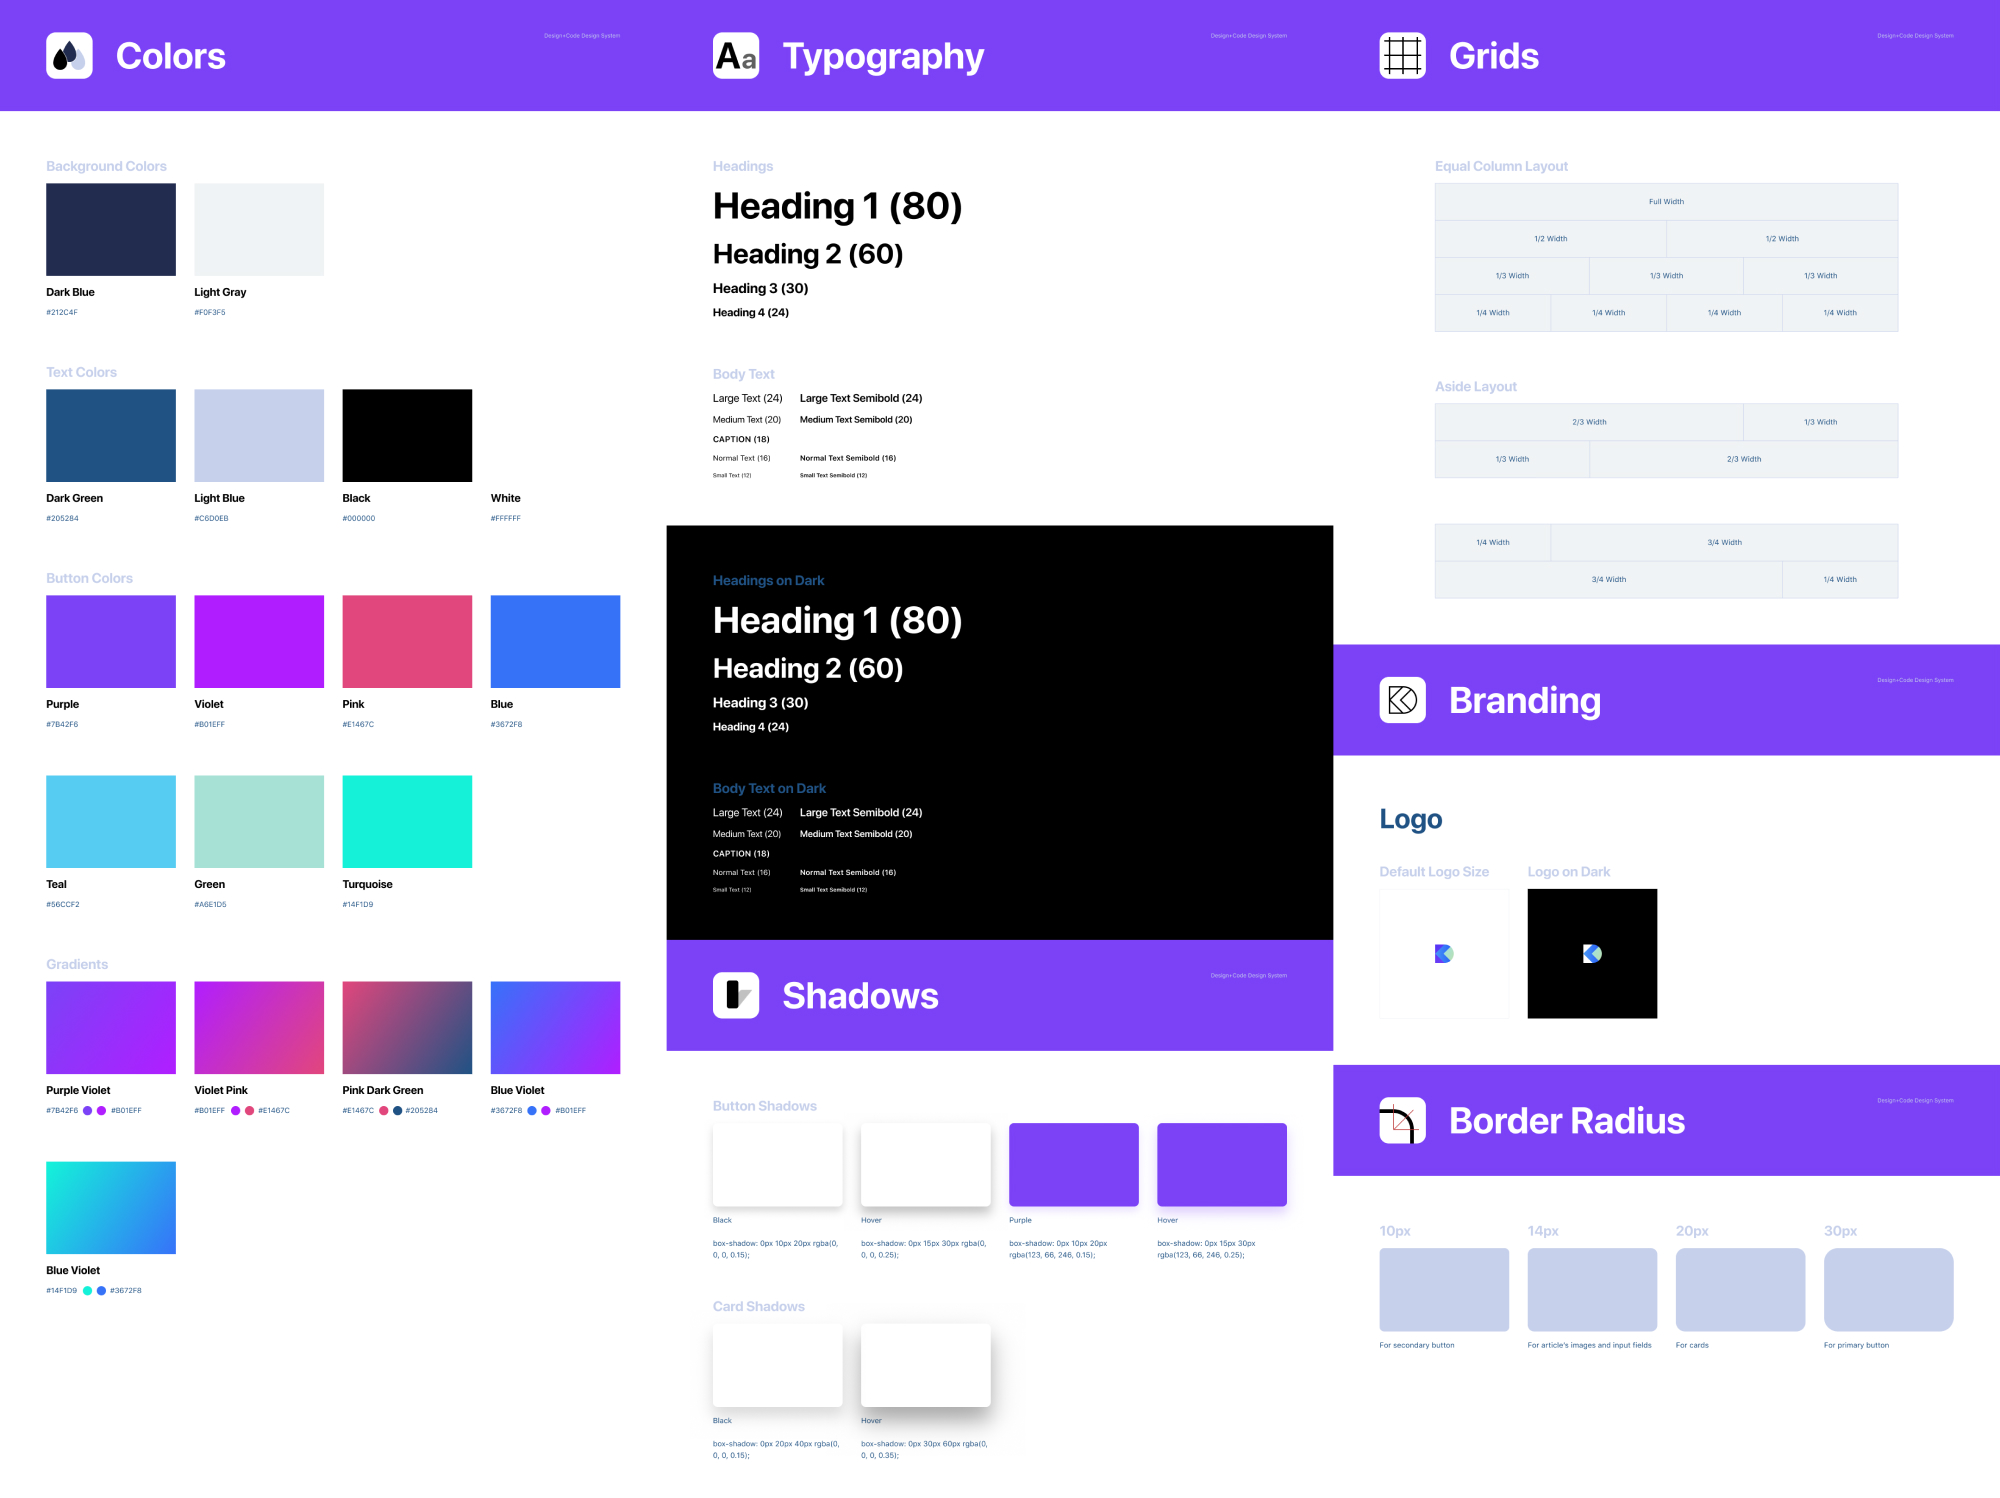This screenshot has height=1498, width=2000.
Task: Expand the Equal Column Layout section
Action: pos(1498,165)
